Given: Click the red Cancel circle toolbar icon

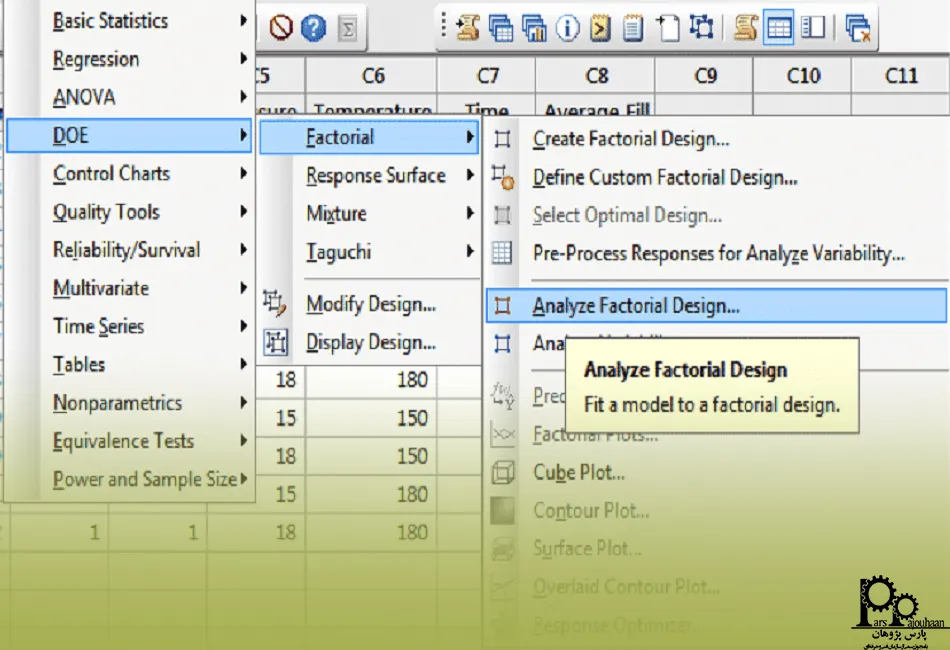Looking at the screenshot, I should [x=281, y=27].
